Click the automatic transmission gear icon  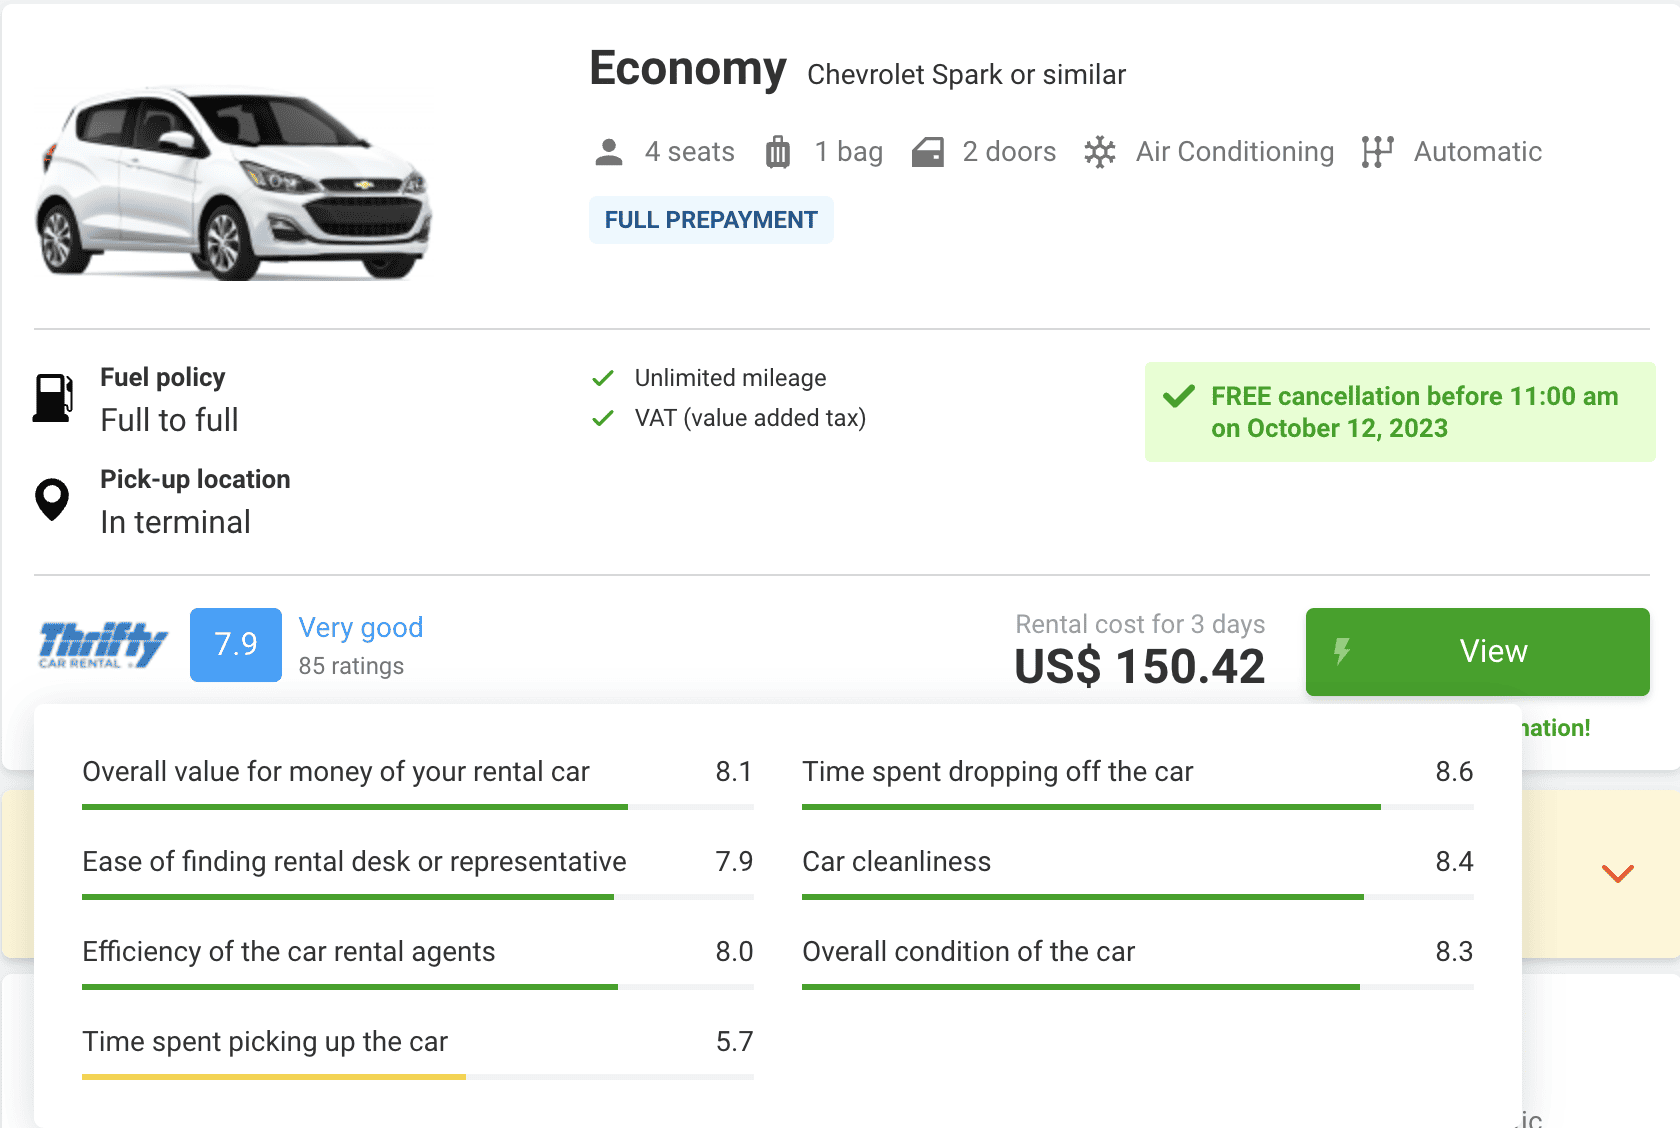(x=1377, y=152)
